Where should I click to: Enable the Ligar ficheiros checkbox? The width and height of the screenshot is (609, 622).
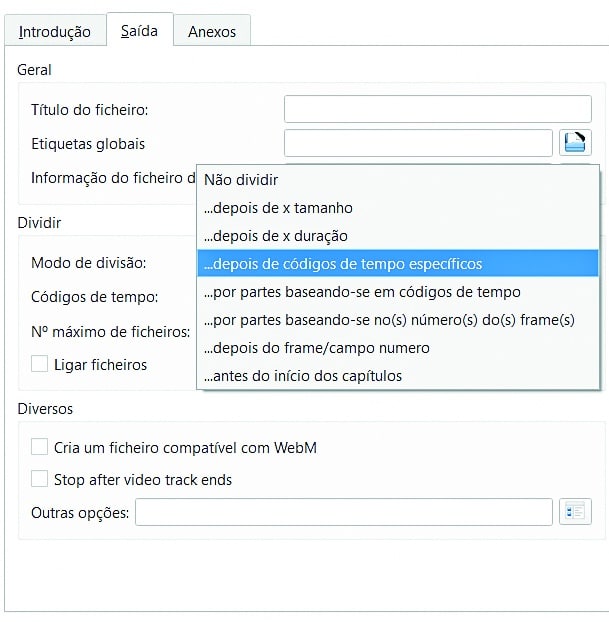click(40, 364)
